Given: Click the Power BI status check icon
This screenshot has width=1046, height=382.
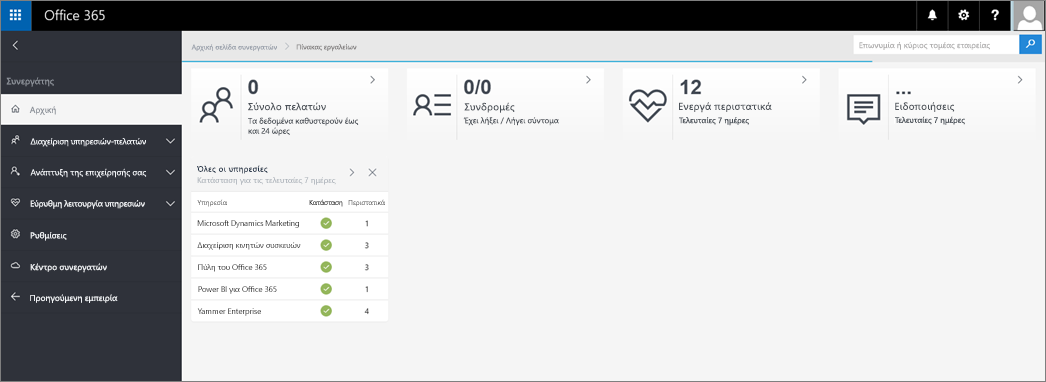Looking at the screenshot, I should (x=326, y=289).
